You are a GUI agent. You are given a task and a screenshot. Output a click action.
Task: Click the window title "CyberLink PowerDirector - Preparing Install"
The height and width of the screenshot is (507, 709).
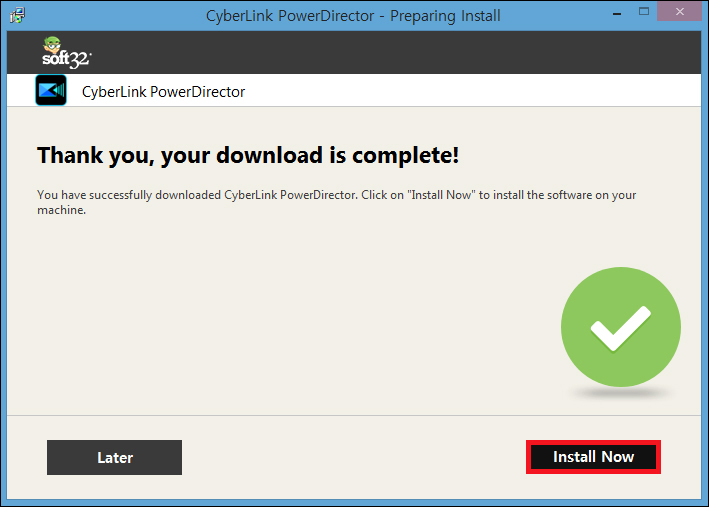(x=353, y=16)
